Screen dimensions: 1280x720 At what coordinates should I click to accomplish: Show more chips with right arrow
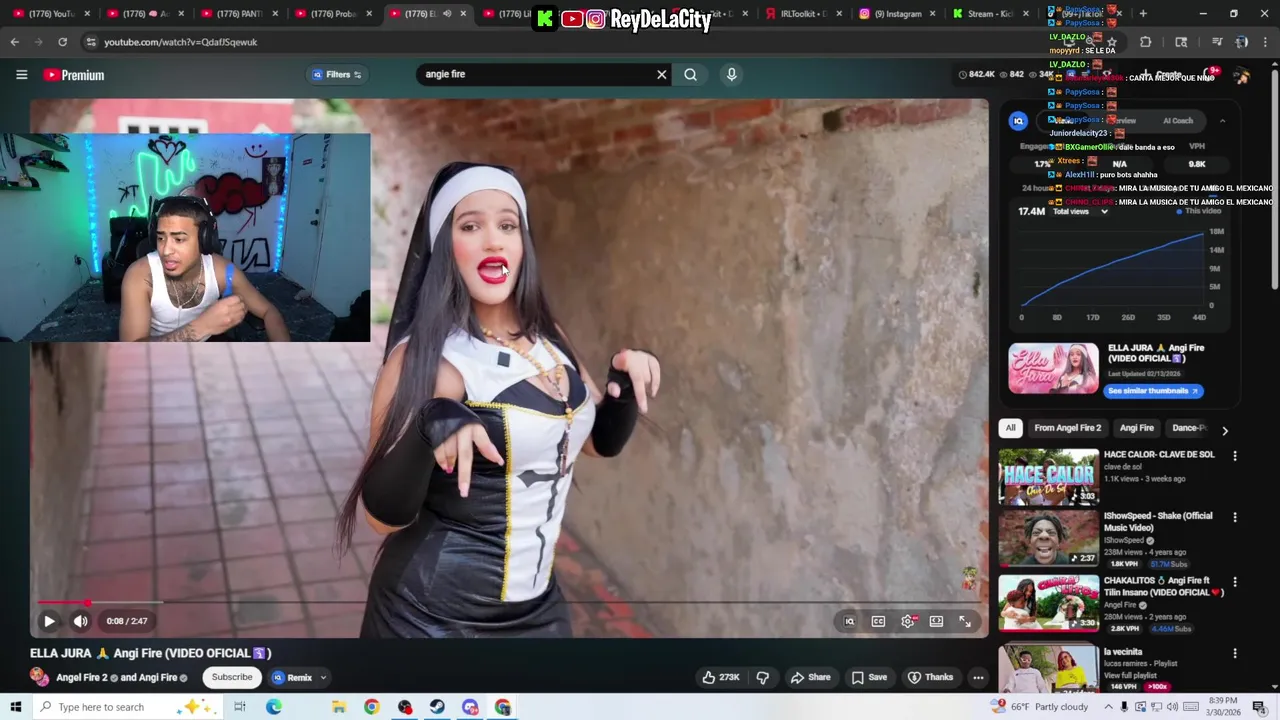coord(1225,430)
